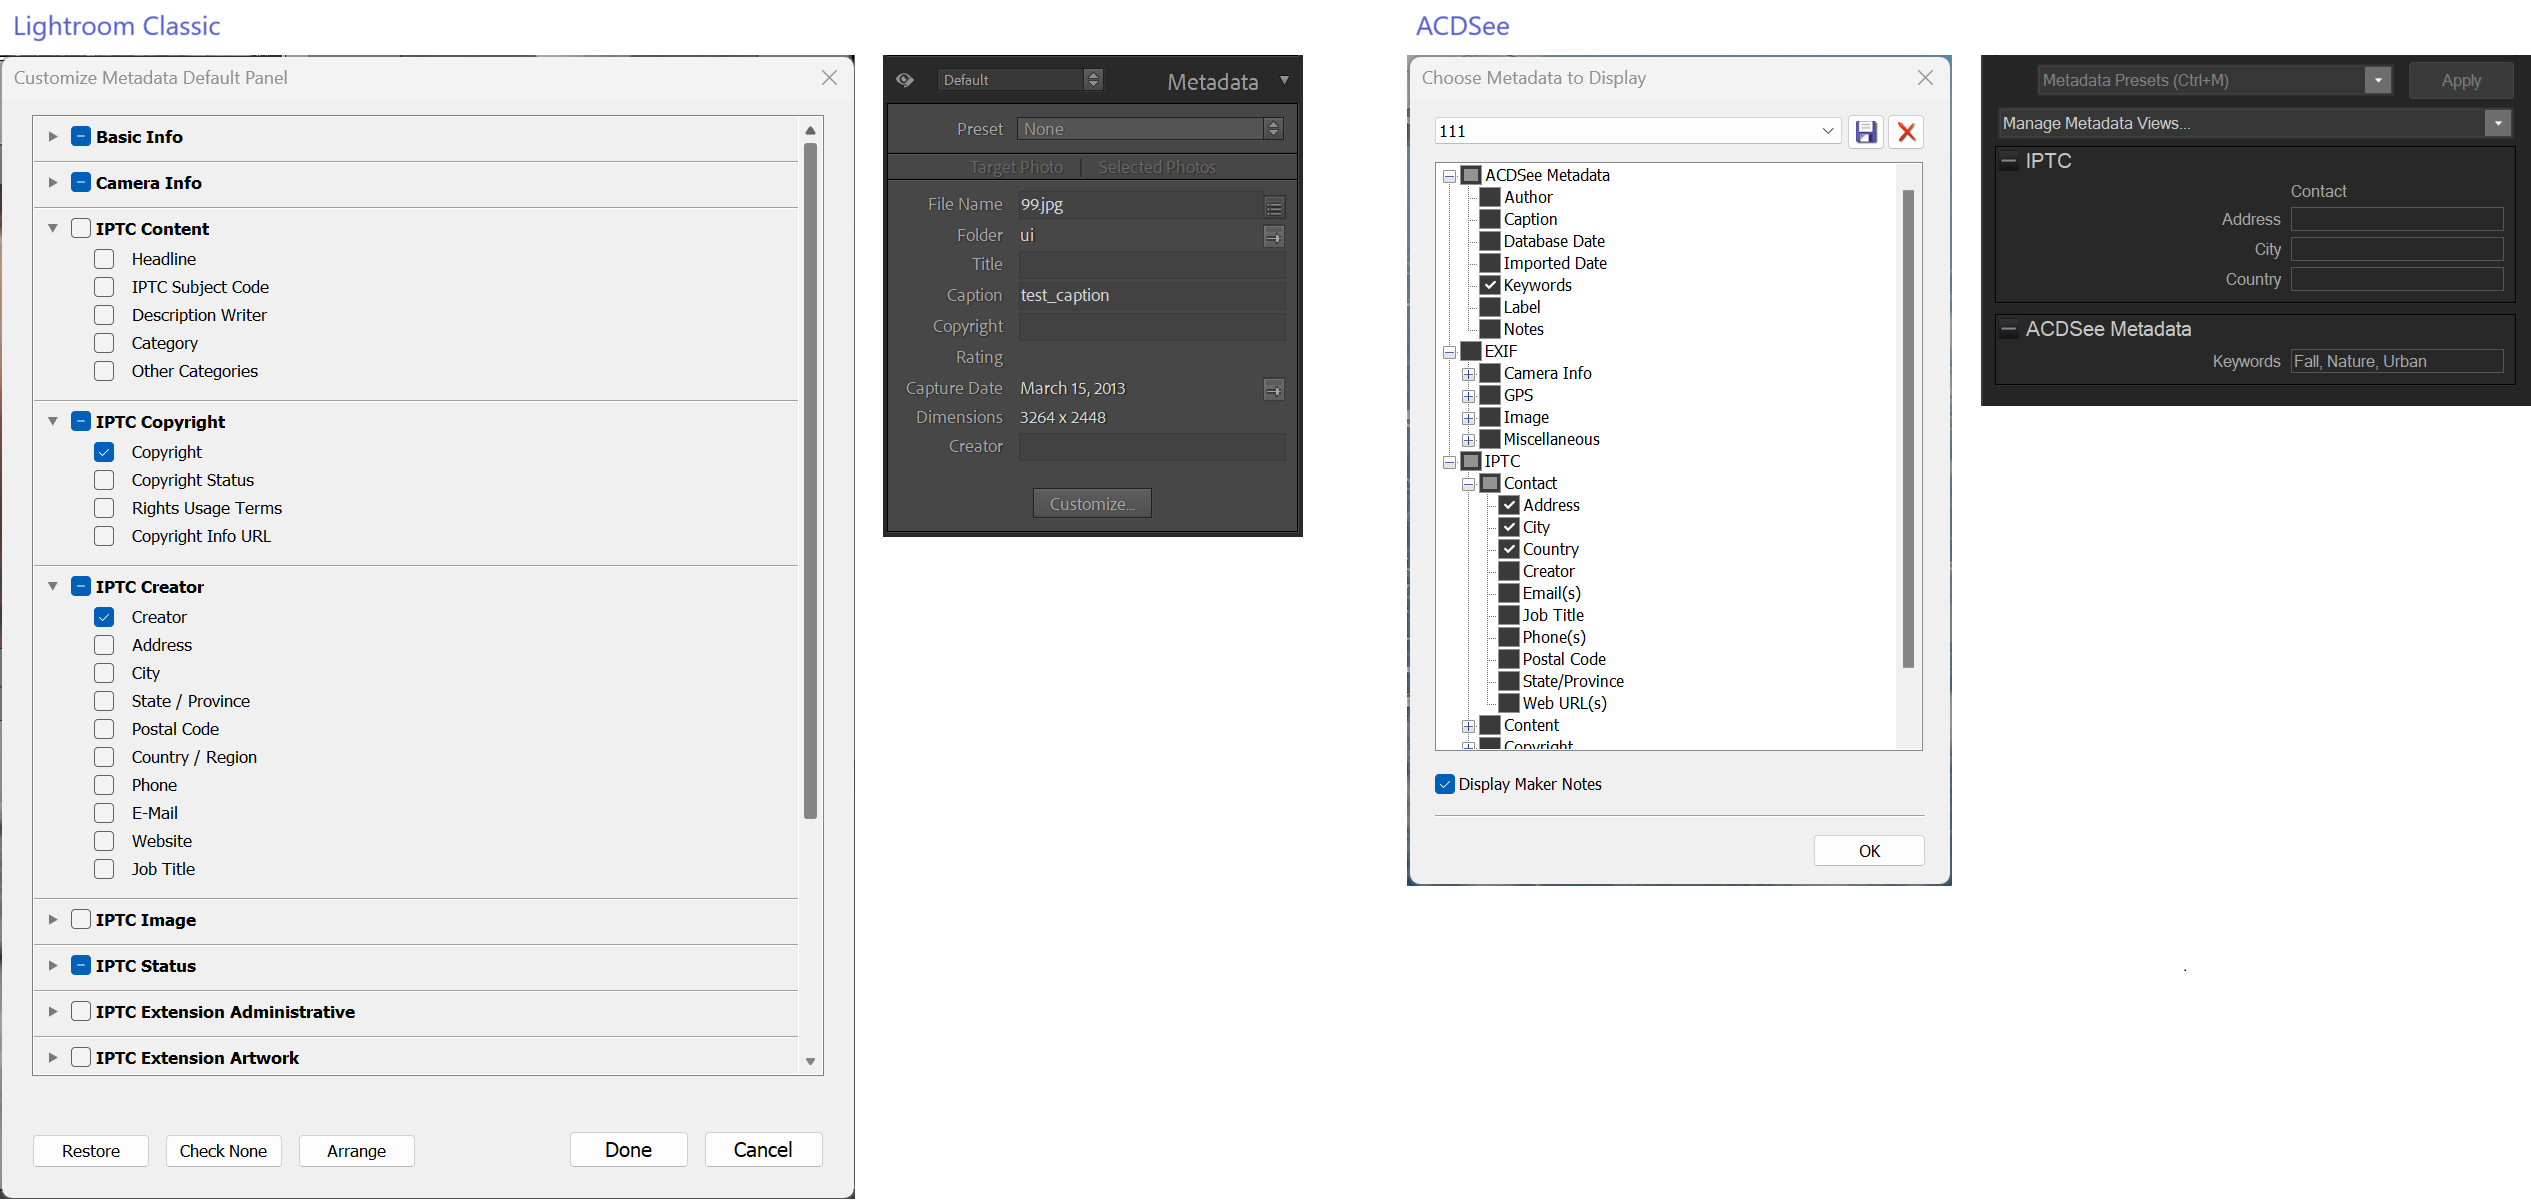Viewport: 2531px width, 1200px height.
Task: Click the Check None button
Action: (223, 1151)
